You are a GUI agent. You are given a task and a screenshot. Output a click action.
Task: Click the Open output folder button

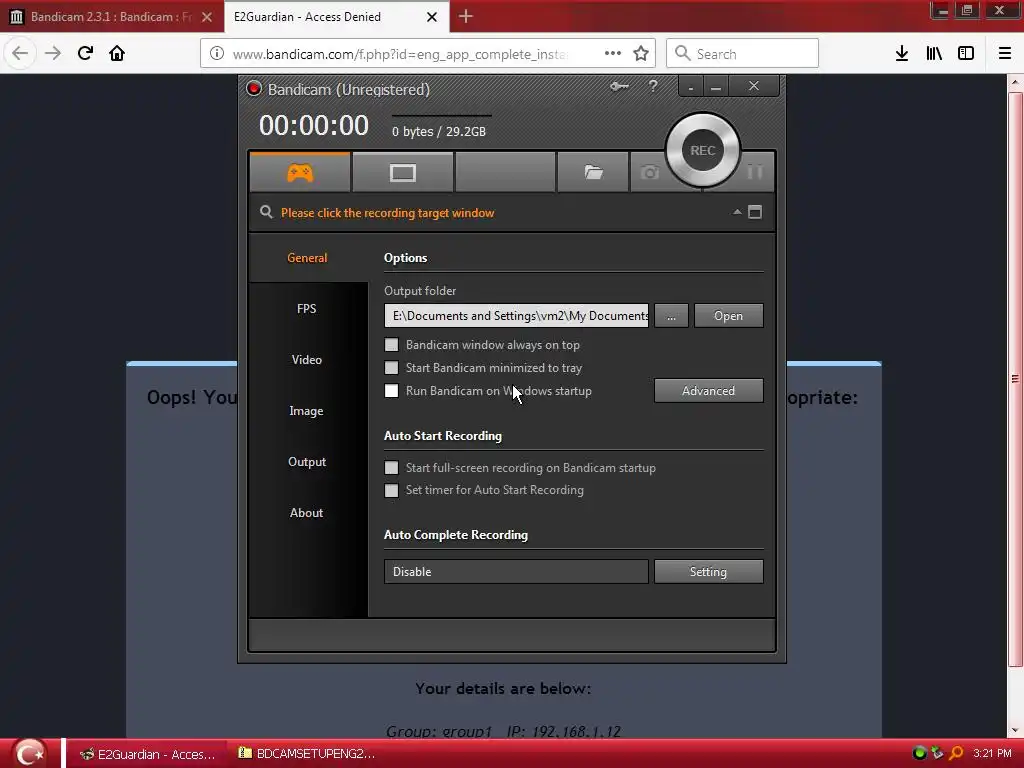(x=728, y=315)
